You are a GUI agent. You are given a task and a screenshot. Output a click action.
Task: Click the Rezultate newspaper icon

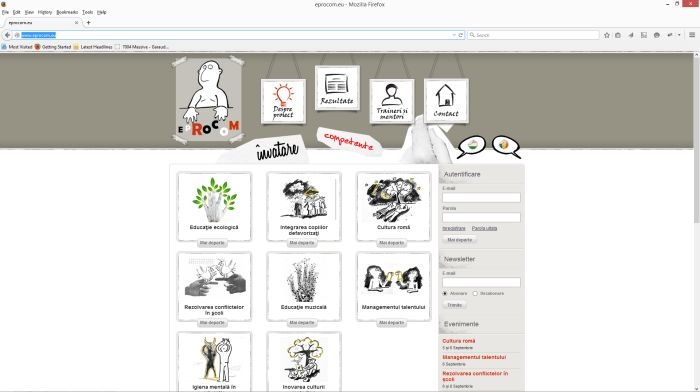click(337, 88)
